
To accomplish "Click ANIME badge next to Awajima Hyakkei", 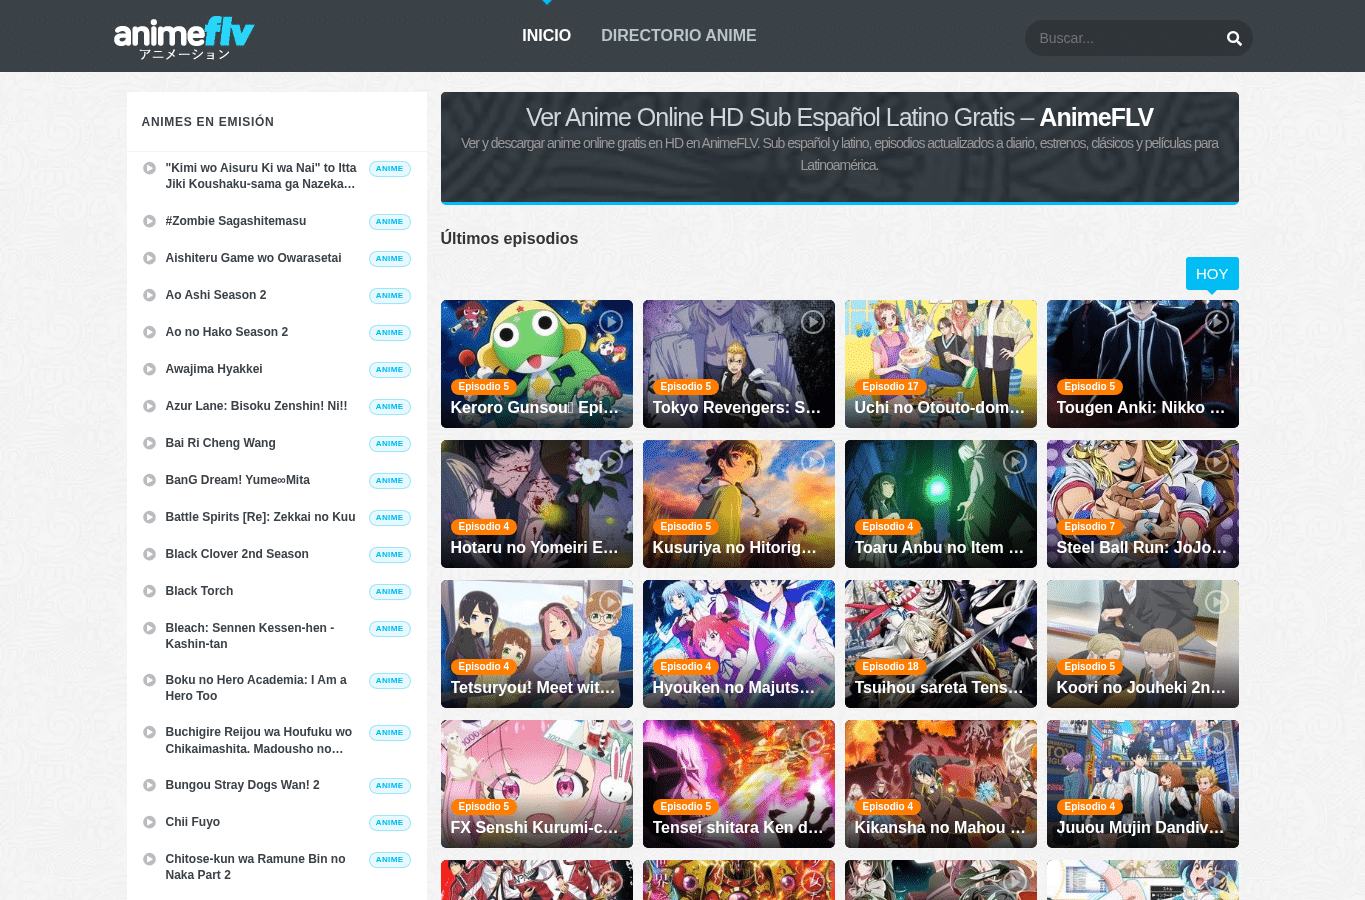I will tap(390, 370).
